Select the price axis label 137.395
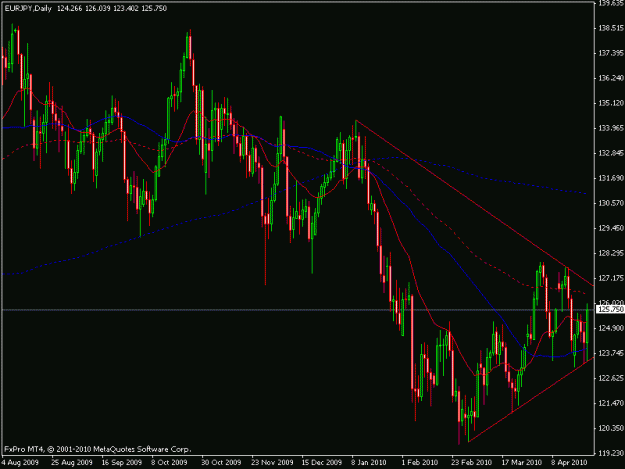This screenshot has width=625, height=469. 611,53
